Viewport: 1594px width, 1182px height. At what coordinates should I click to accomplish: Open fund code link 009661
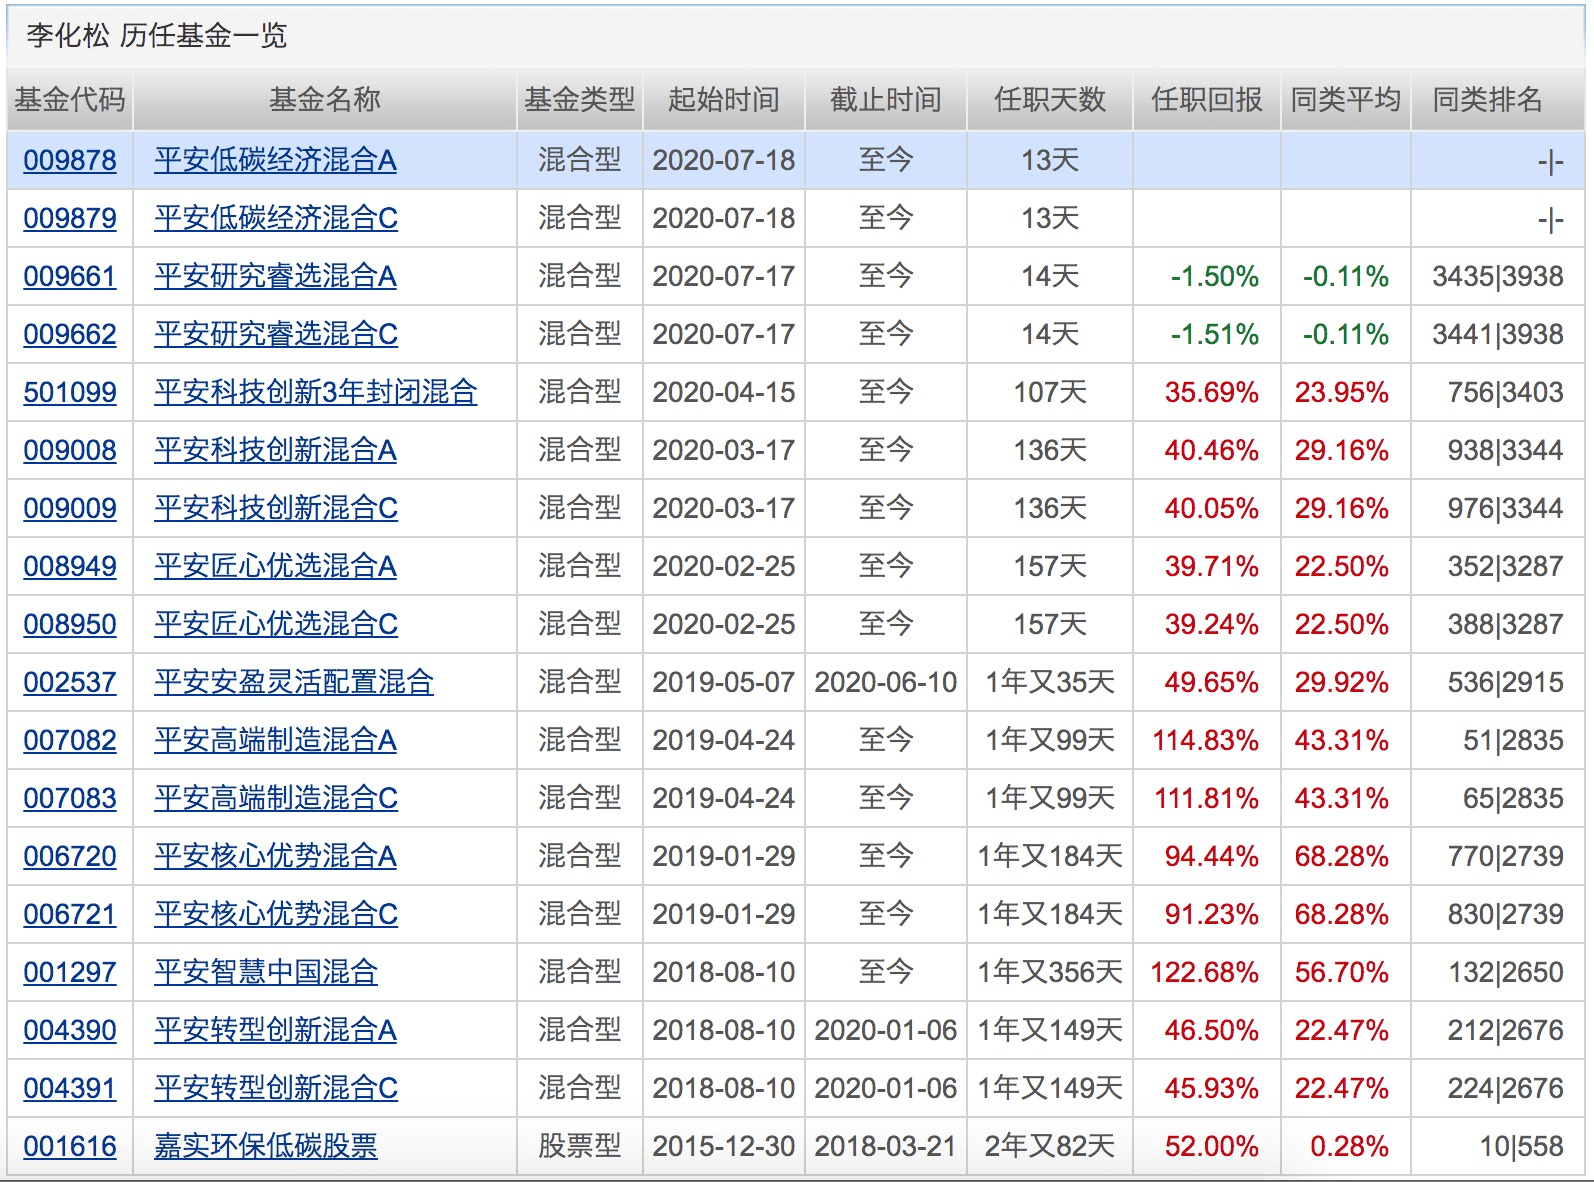pyautogui.click(x=70, y=276)
